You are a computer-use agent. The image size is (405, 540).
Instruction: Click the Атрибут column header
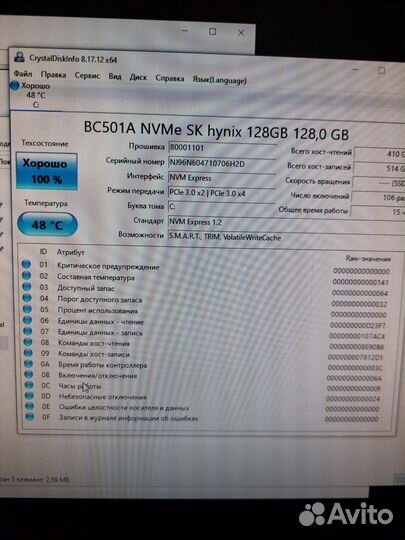pyautogui.click(x=70, y=252)
